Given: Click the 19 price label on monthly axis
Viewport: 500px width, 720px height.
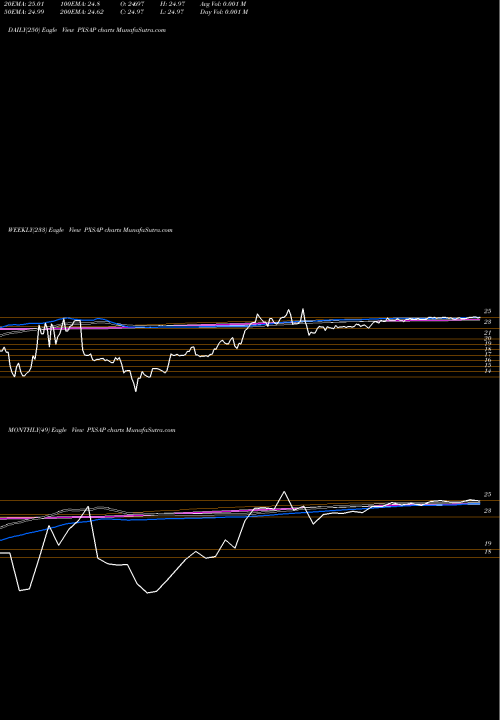Looking at the screenshot, I should point(488,544).
